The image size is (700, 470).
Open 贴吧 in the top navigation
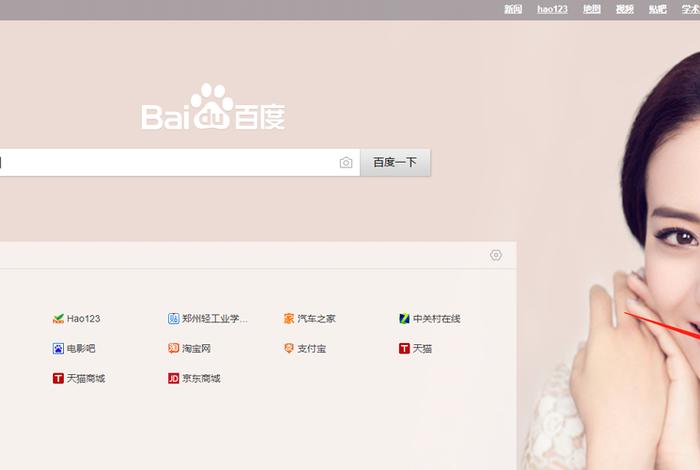[658, 9]
